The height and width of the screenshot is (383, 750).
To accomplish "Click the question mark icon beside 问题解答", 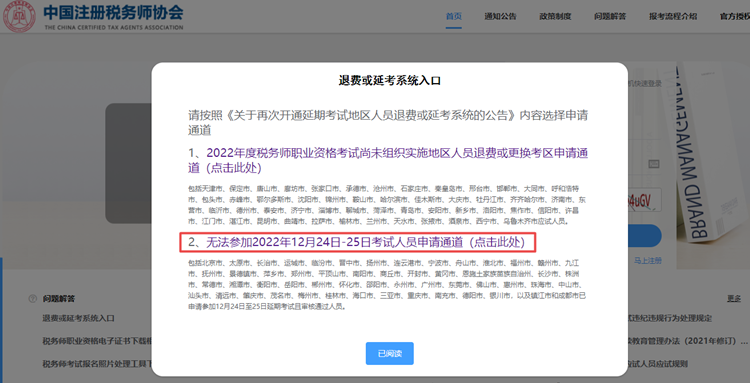I will 33,299.
